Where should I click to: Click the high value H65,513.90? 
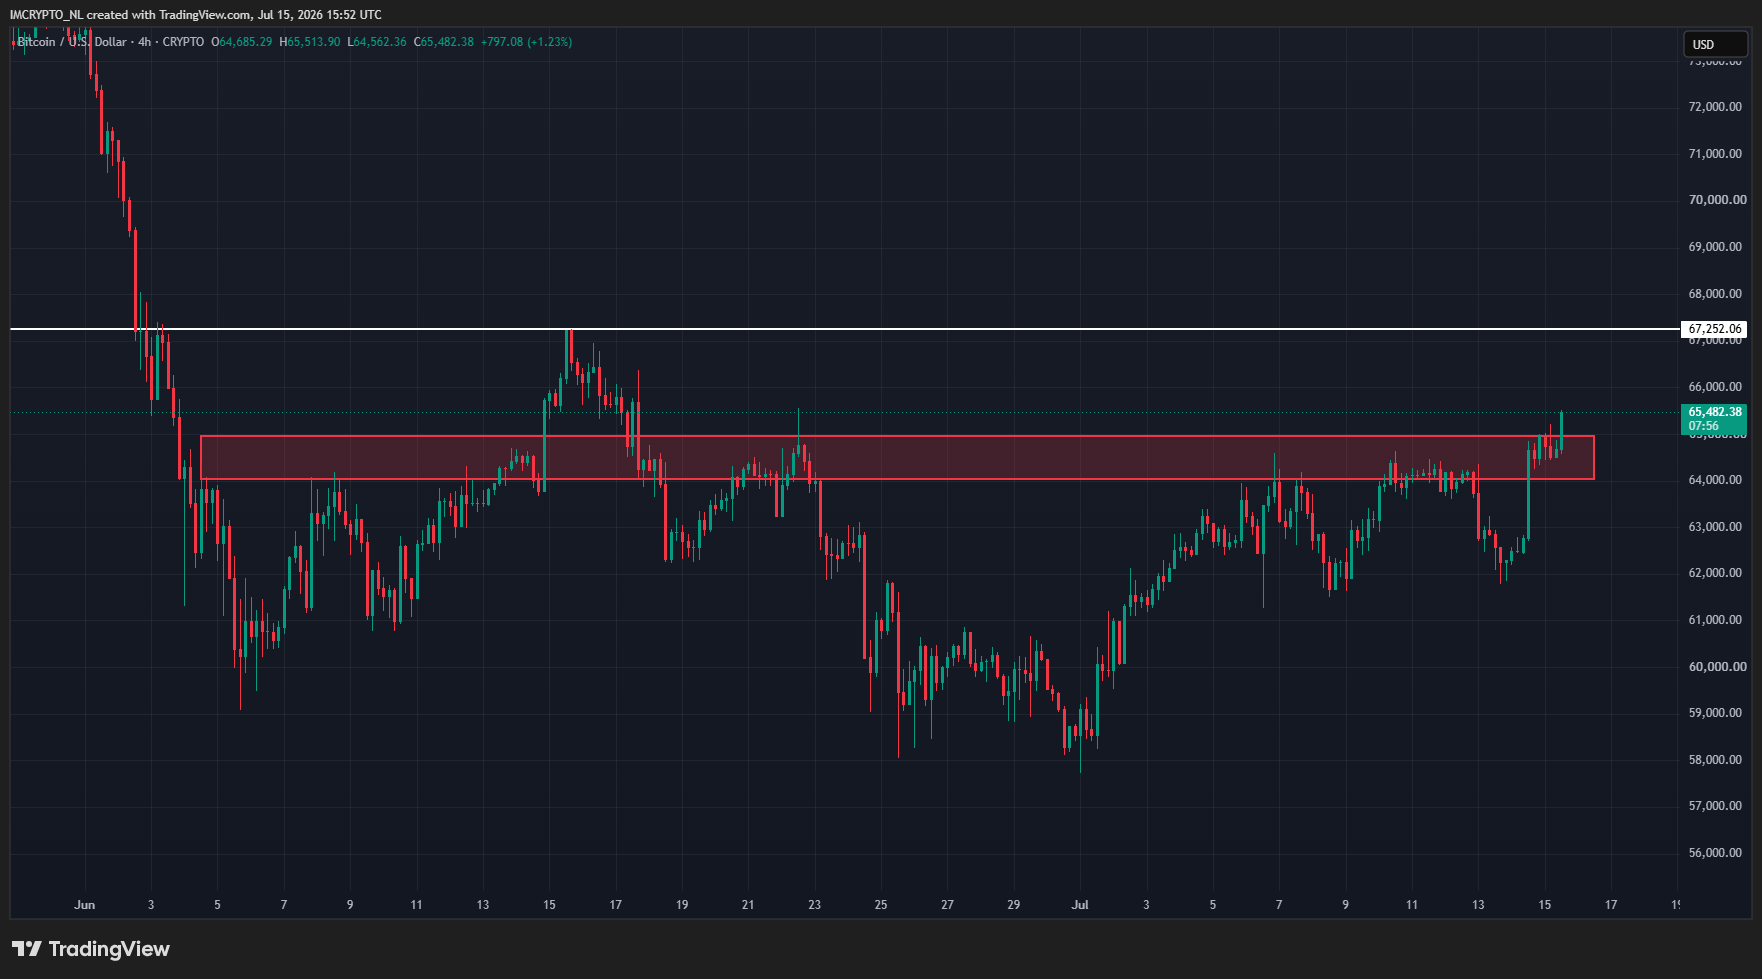309,42
